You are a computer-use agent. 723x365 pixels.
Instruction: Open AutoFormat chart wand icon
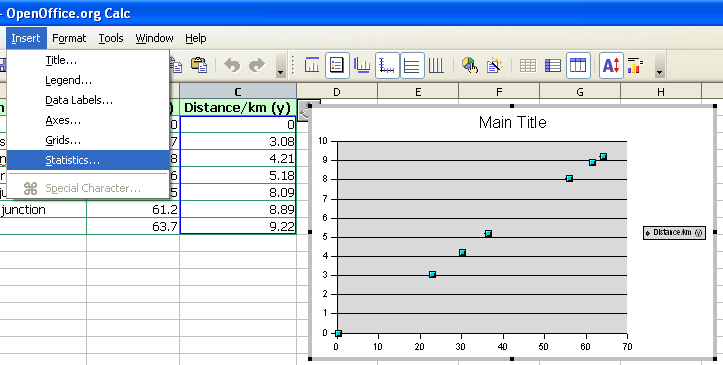click(x=494, y=65)
